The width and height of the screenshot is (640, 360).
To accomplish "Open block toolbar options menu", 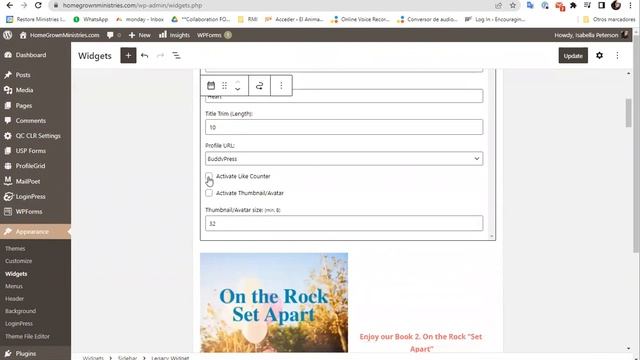I will (281, 86).
